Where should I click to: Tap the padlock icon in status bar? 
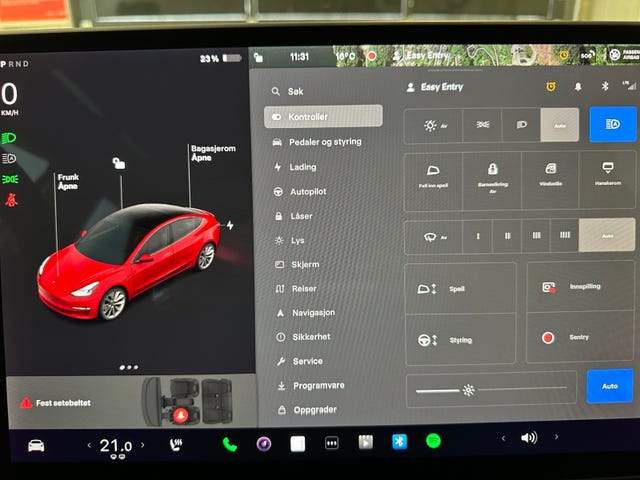coord(258,58)
